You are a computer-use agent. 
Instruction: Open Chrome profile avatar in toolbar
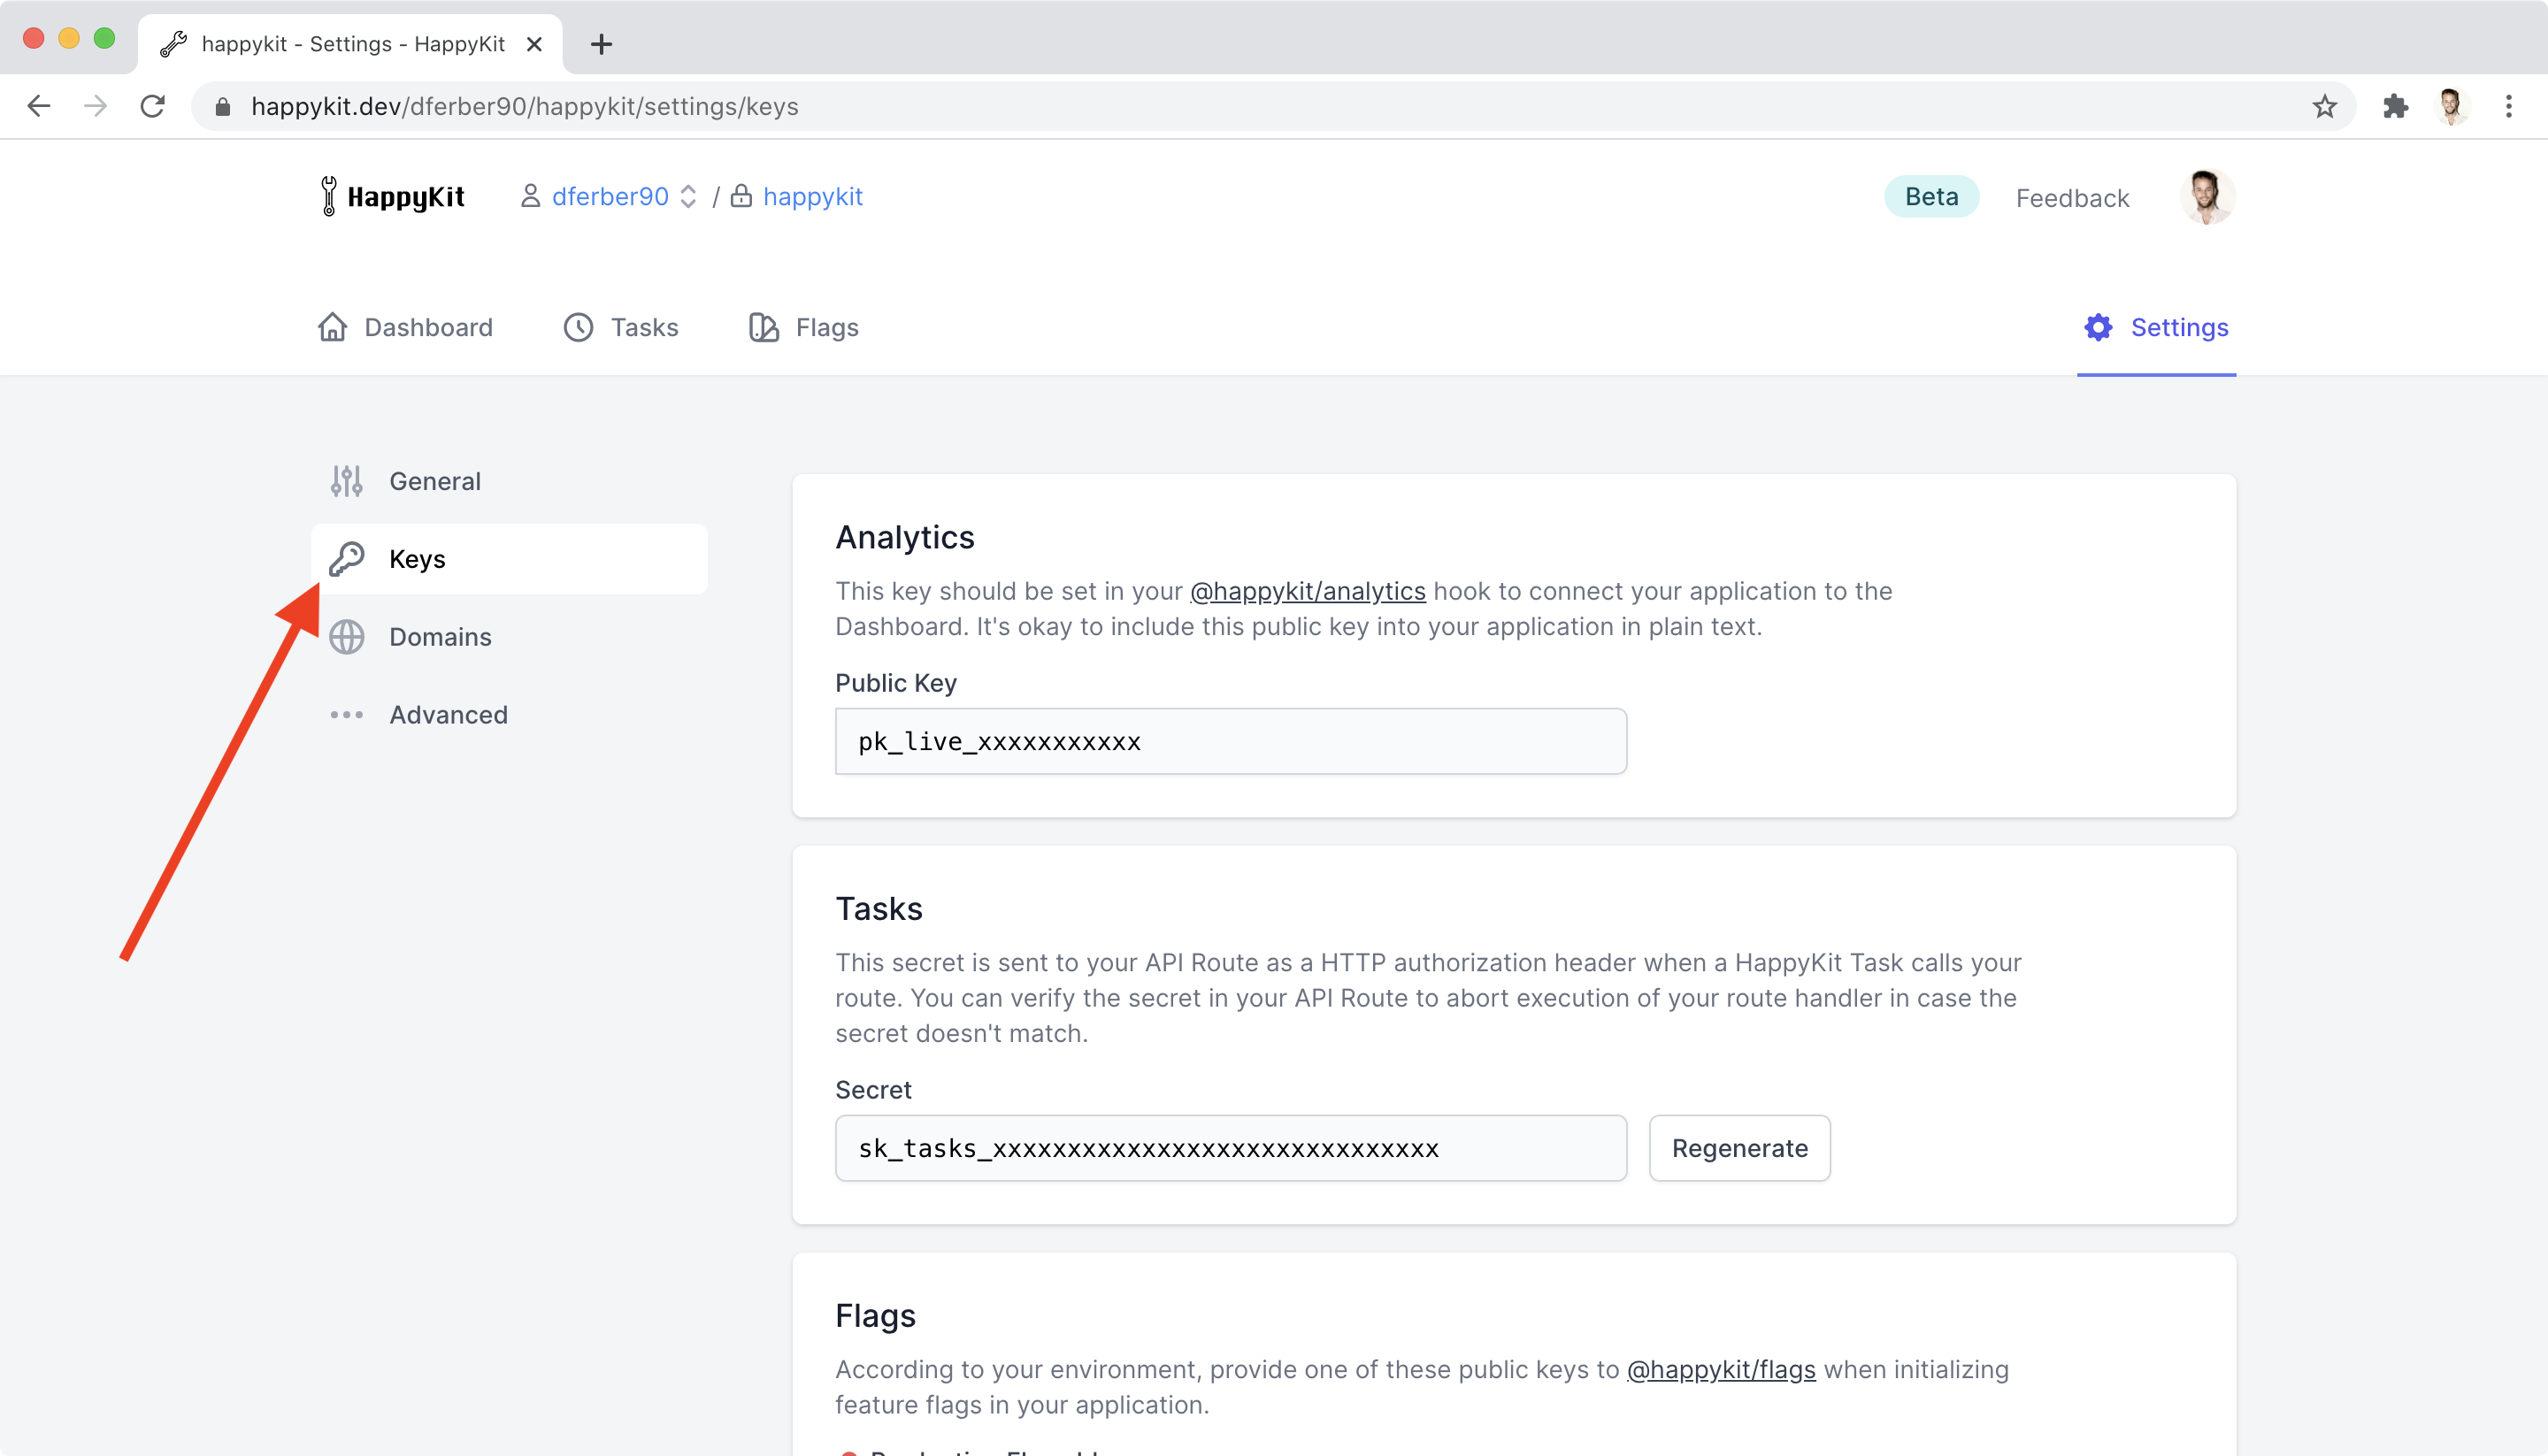pyautogui.click(x=2451, y=106)
